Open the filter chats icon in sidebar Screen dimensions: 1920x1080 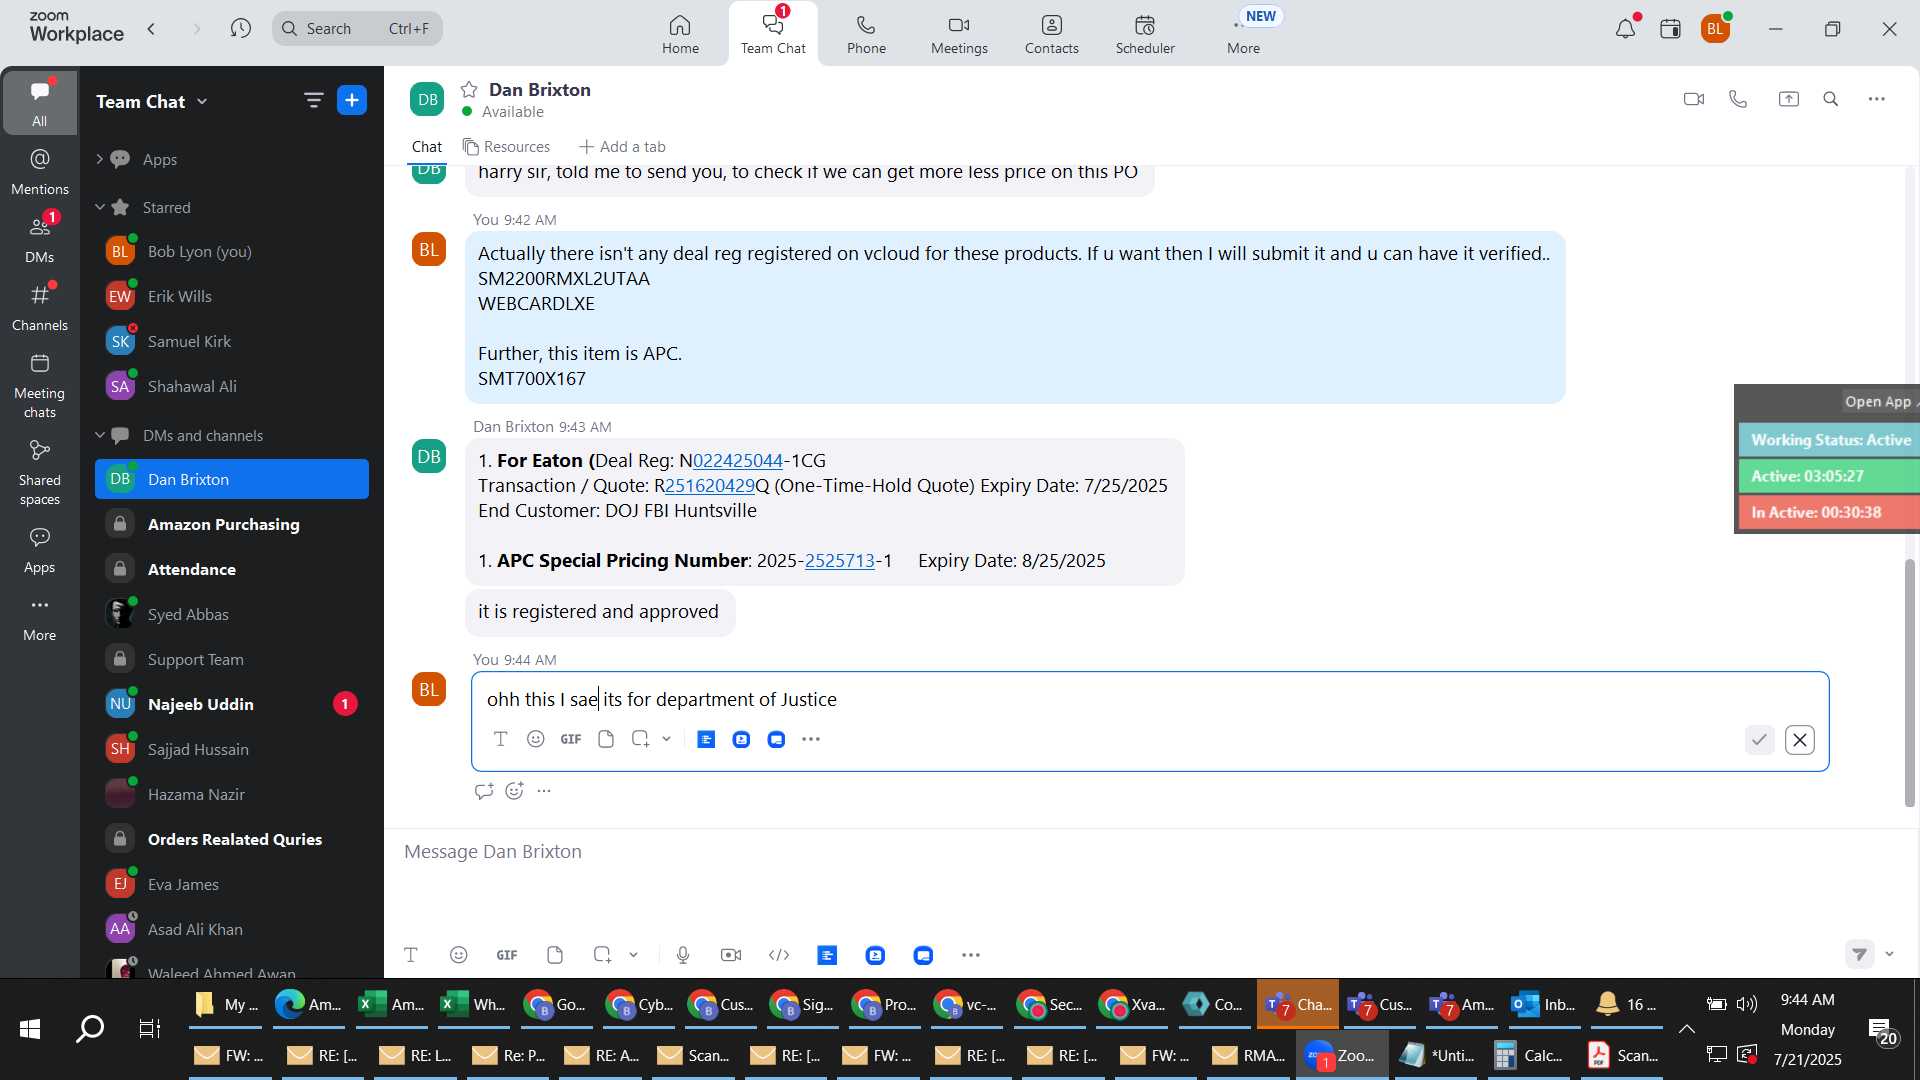click(313, 100)
